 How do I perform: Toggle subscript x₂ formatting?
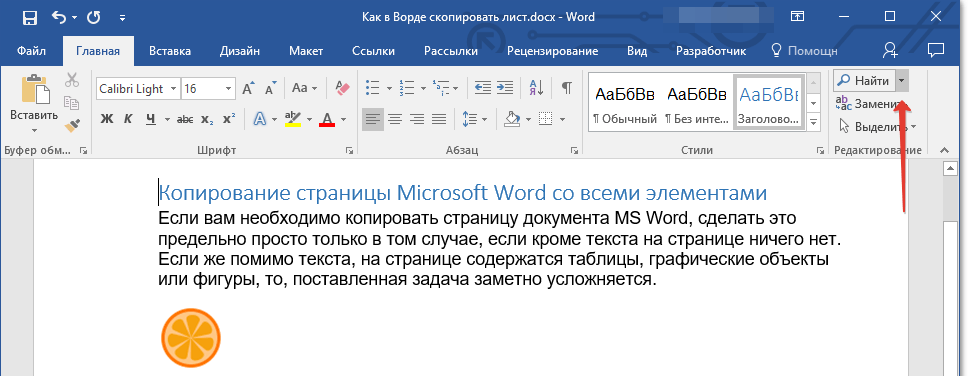click(x=208, y=119)
